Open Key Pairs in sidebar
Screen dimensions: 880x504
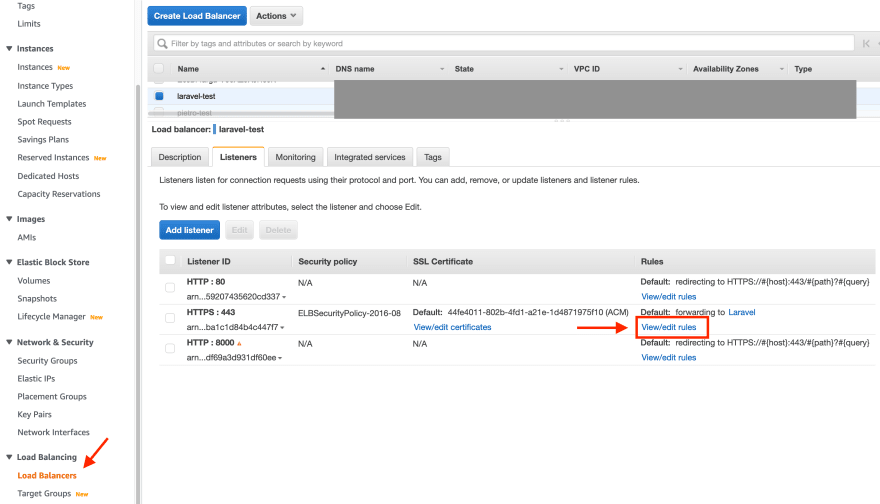click(x=34, y=415)
